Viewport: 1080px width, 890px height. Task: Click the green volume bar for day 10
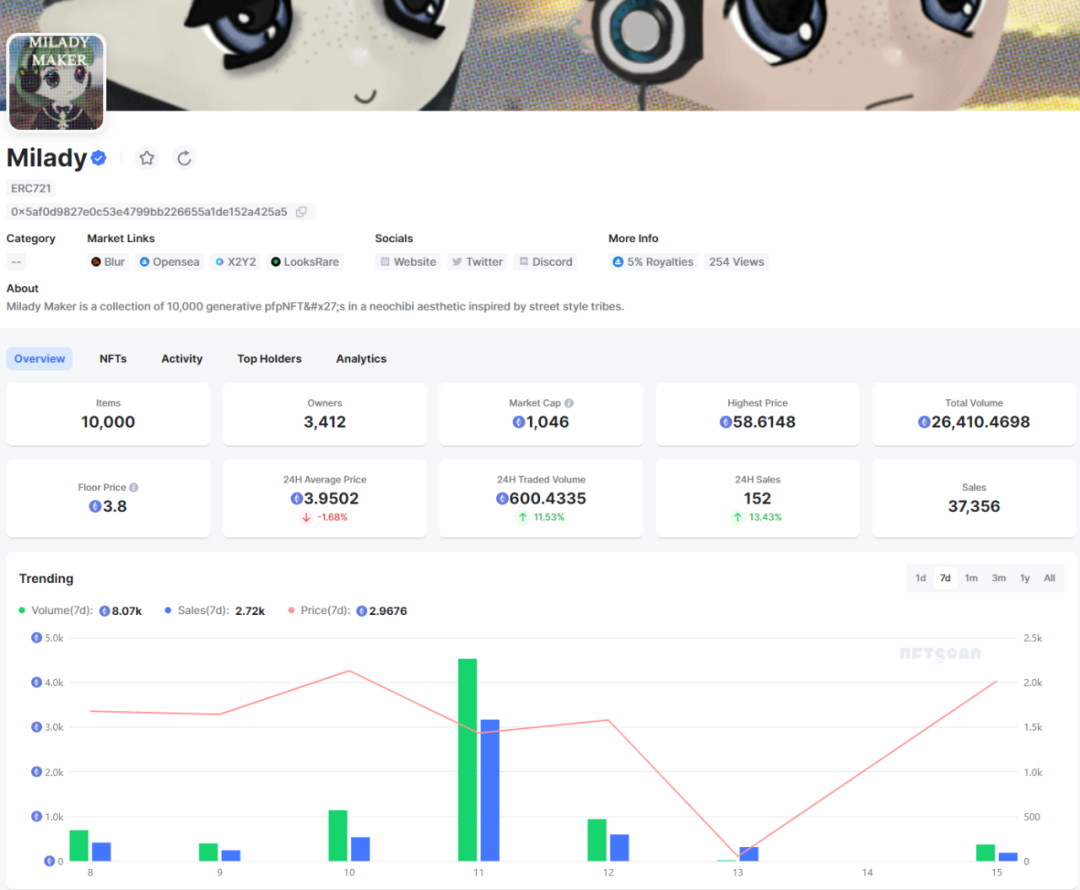click(338, 836)
